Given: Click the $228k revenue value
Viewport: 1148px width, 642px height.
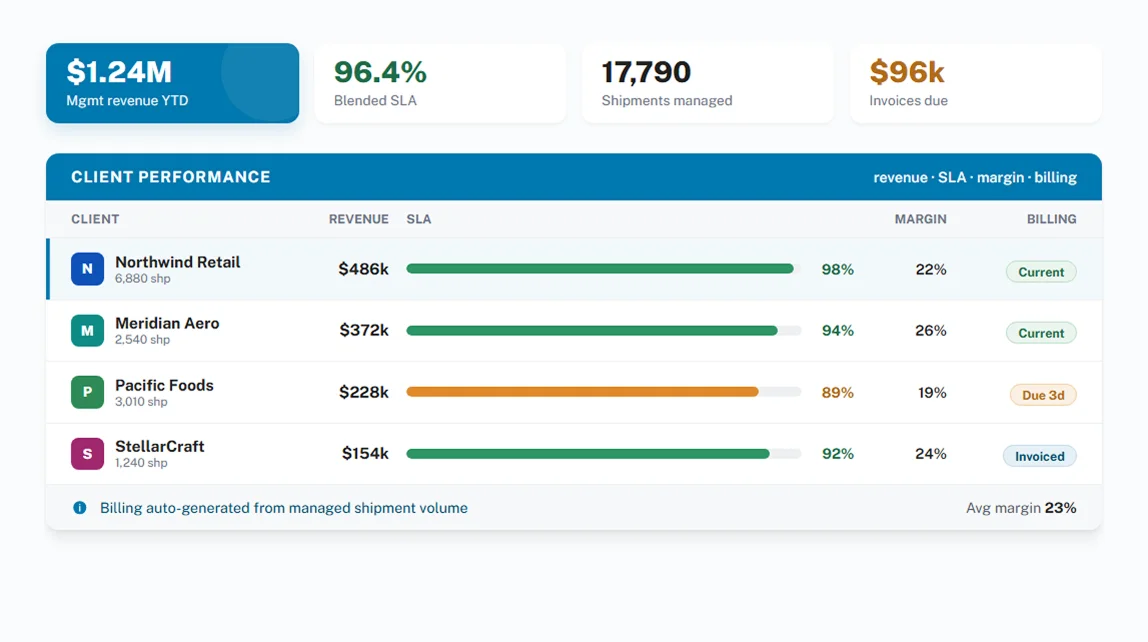Looking at the screenshot, I should [x=364, y=392].
